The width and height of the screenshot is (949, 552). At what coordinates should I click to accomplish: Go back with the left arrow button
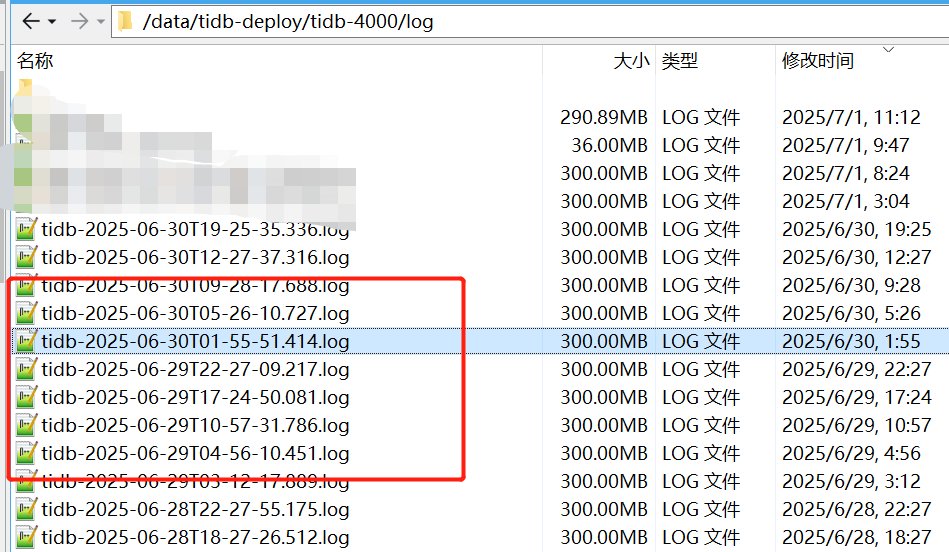pyautogui.click(x=31, y=22)
